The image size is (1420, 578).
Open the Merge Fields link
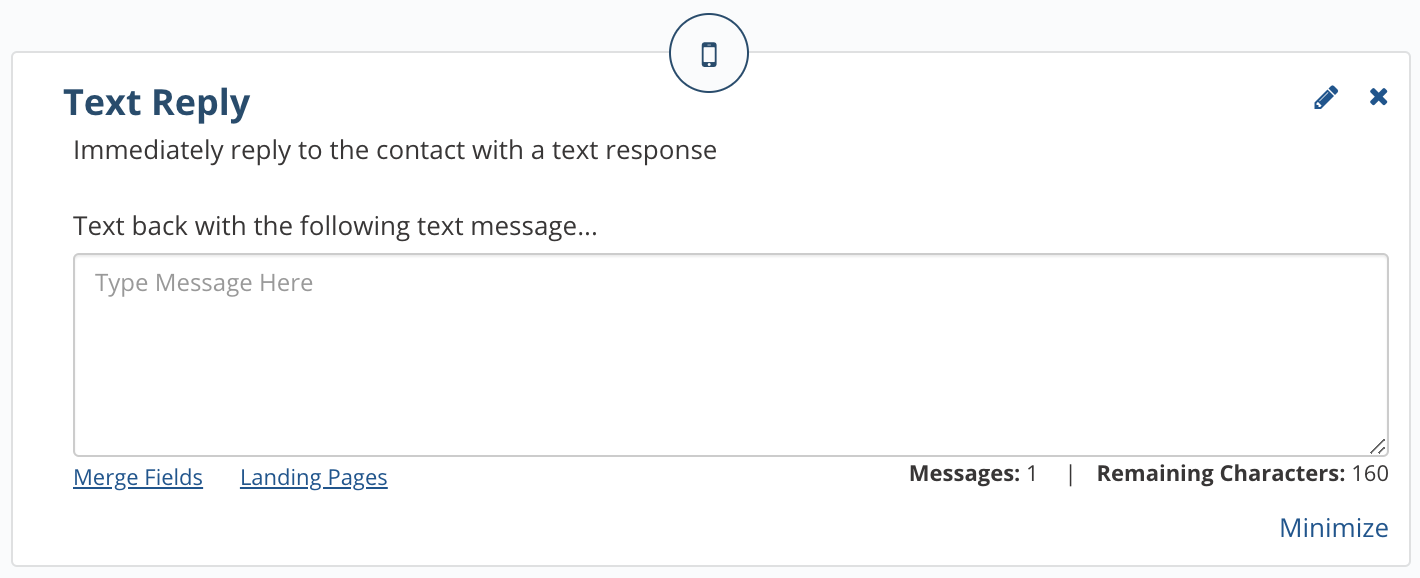[x=138, y=478]
